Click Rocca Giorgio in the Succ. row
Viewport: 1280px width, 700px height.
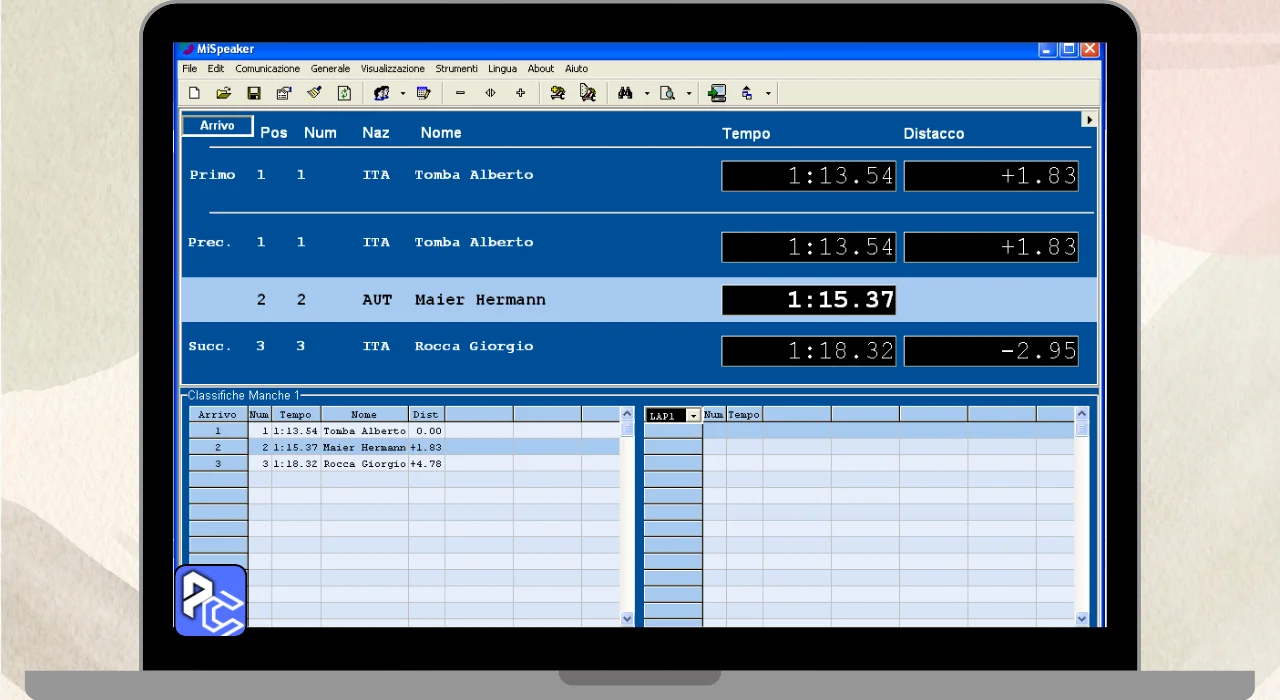pos(474,346)
